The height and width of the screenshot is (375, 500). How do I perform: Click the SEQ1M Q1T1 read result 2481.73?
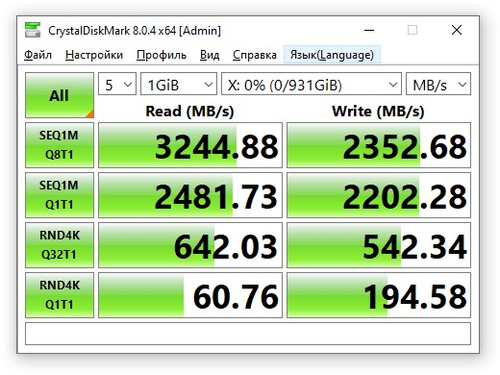(x=190, y=195)
